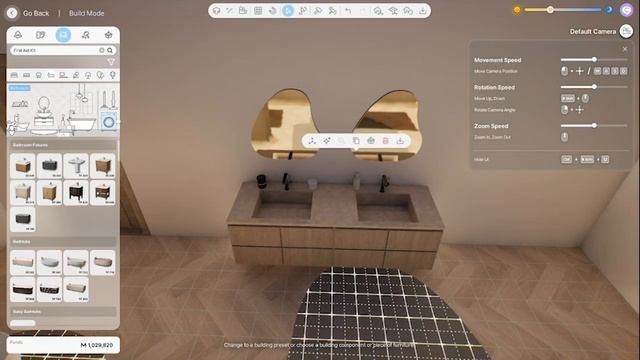This screenshot has width=640, height=360.
Task: Adjust the Zoom Speed slider
Action: pos(594,126)
